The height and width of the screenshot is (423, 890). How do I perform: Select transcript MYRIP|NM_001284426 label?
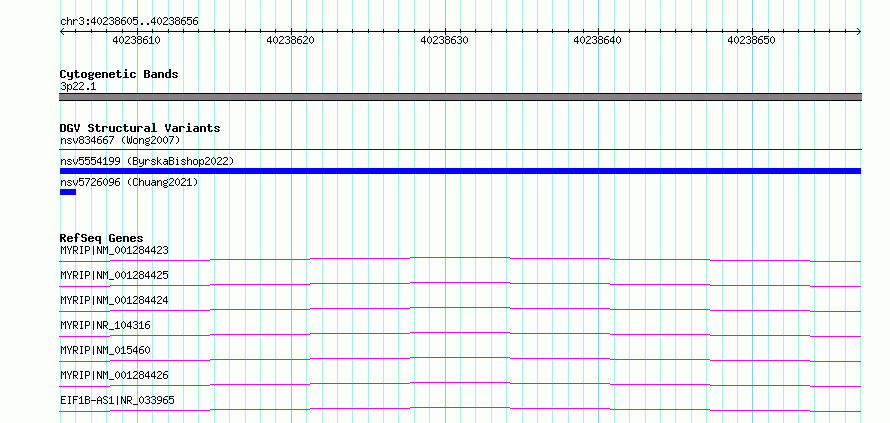(114, 375)
